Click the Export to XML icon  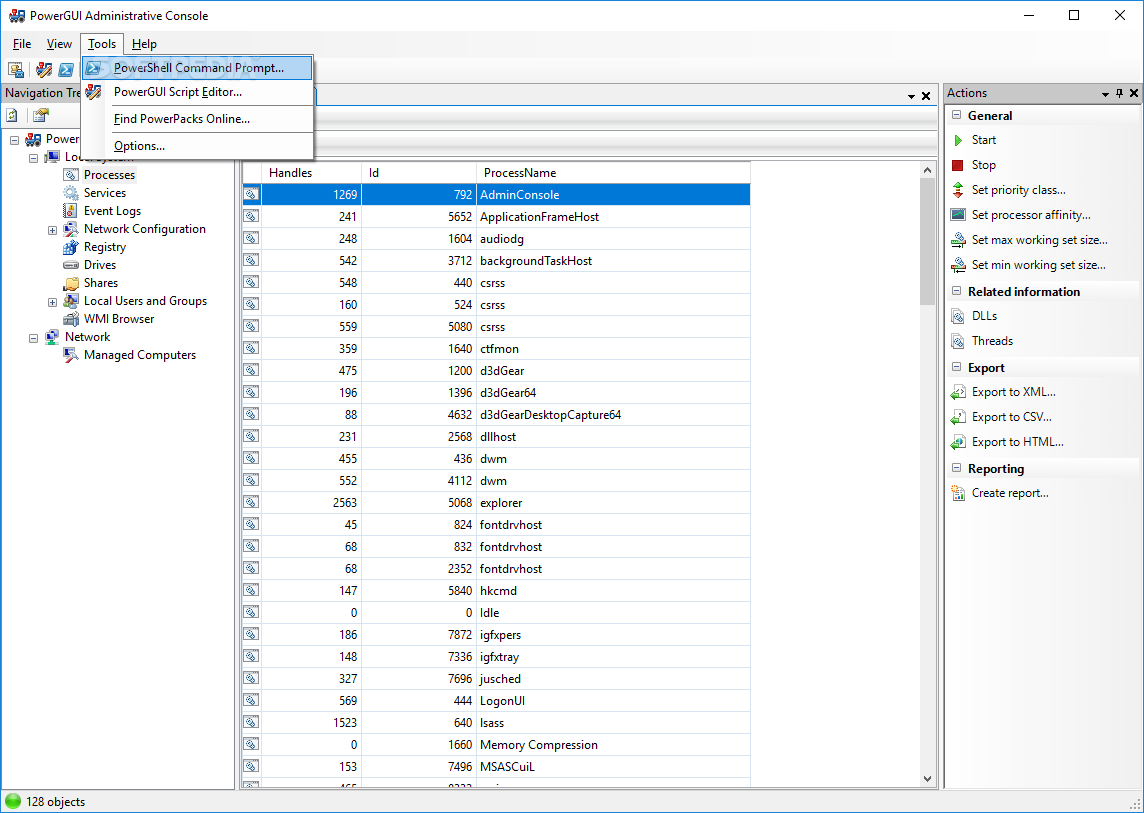click(958, 393)
